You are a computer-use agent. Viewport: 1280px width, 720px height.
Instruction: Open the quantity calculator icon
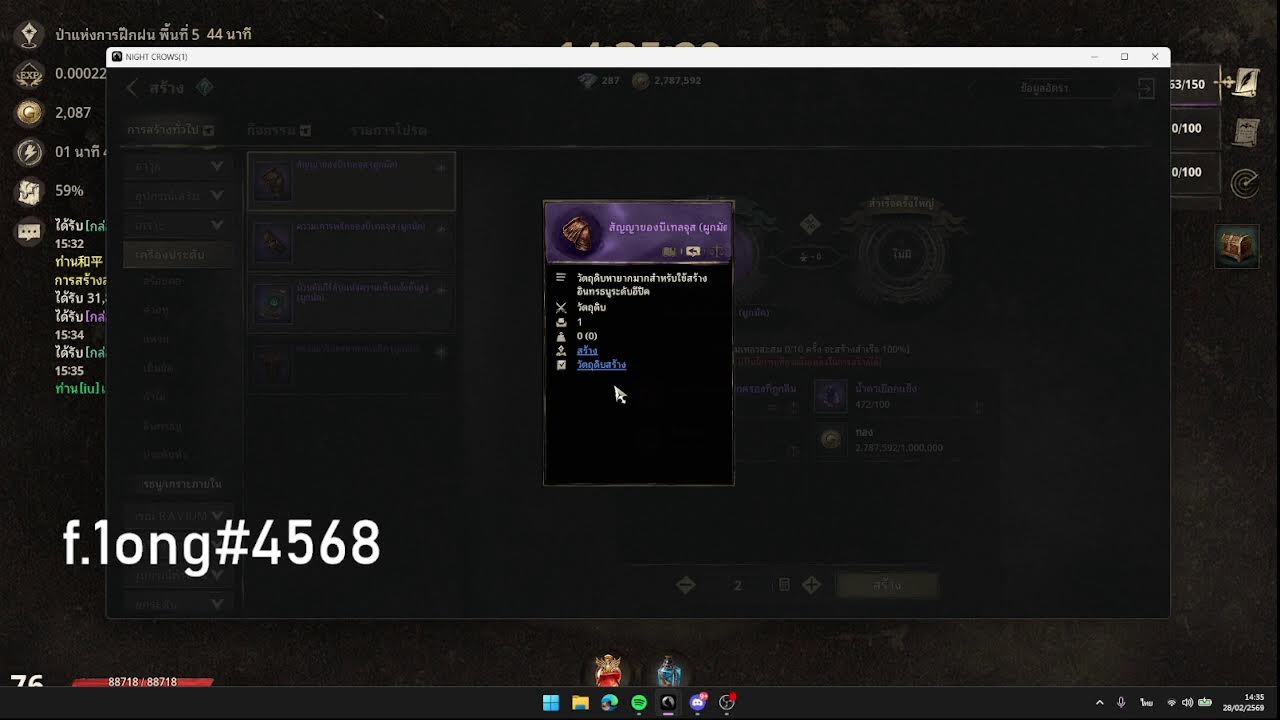(784, 585)
